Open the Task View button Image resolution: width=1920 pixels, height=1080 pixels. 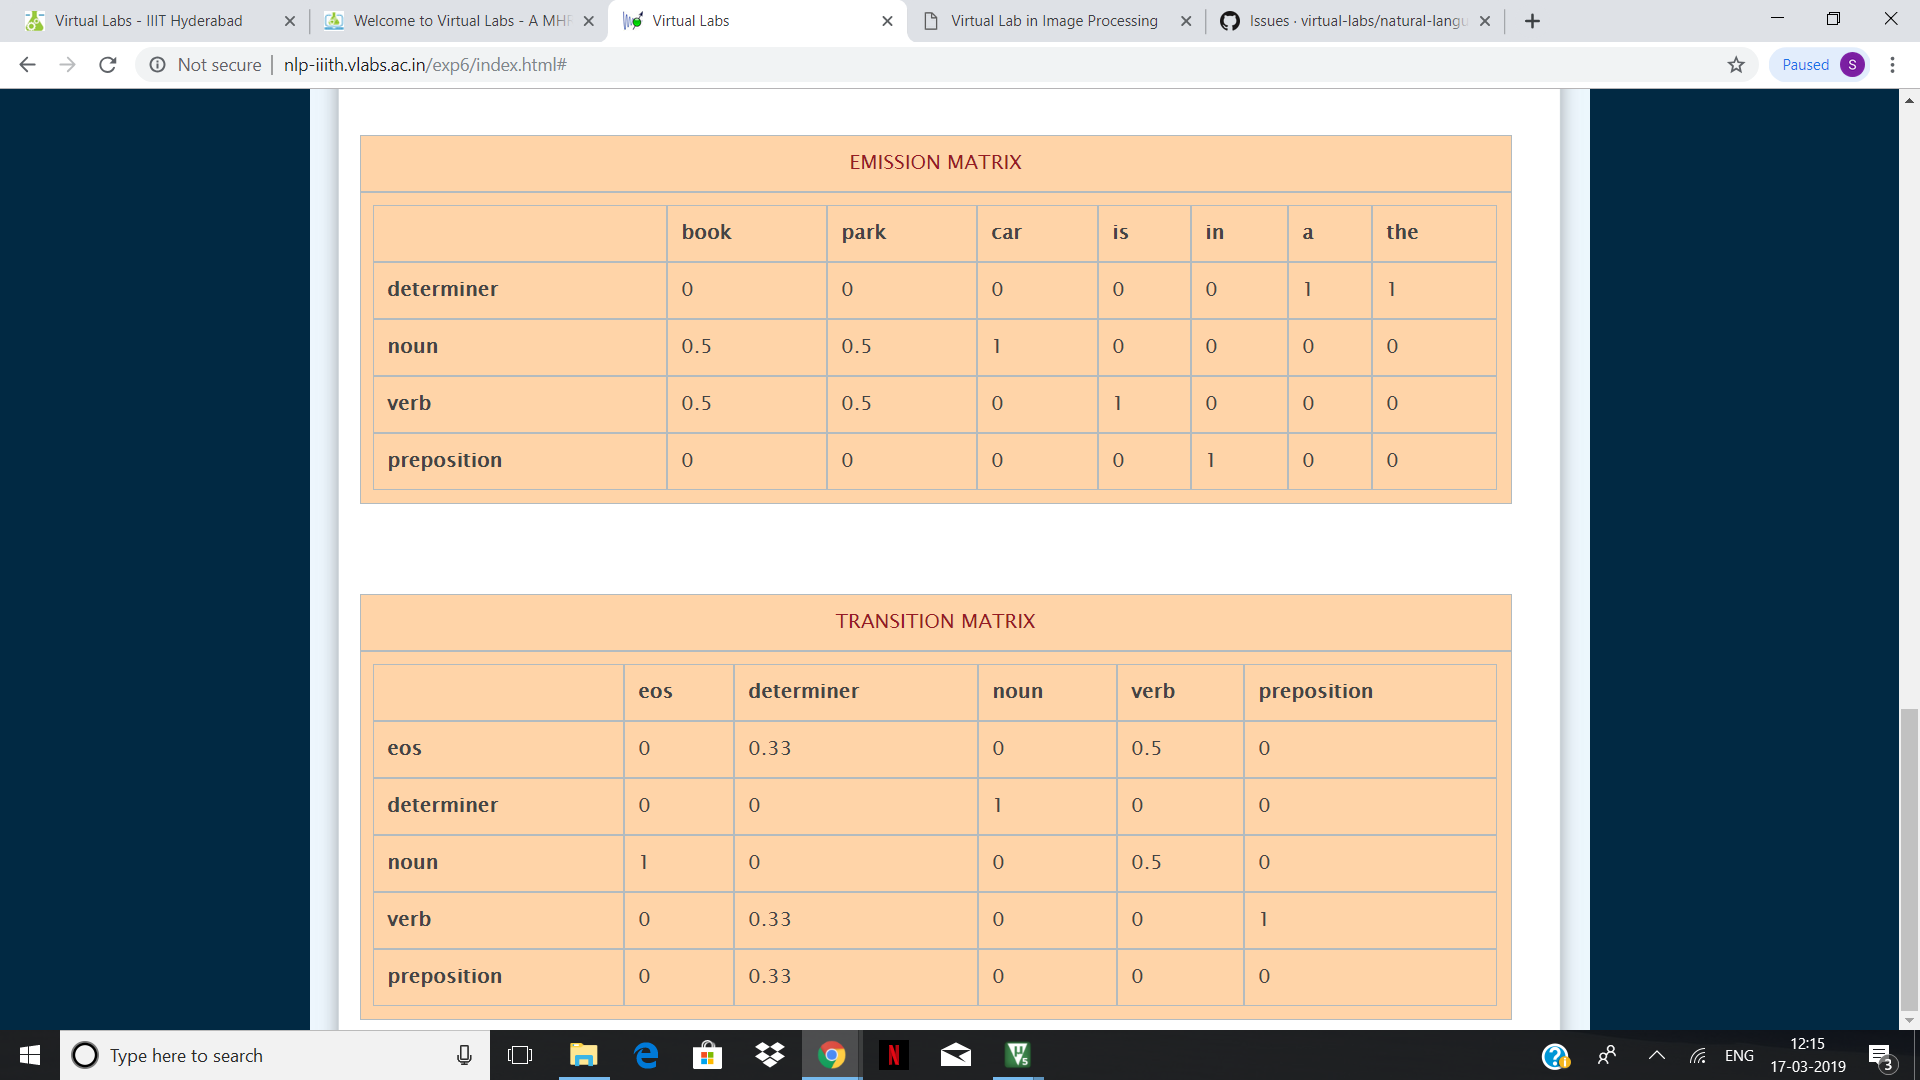coord(520,1055)
